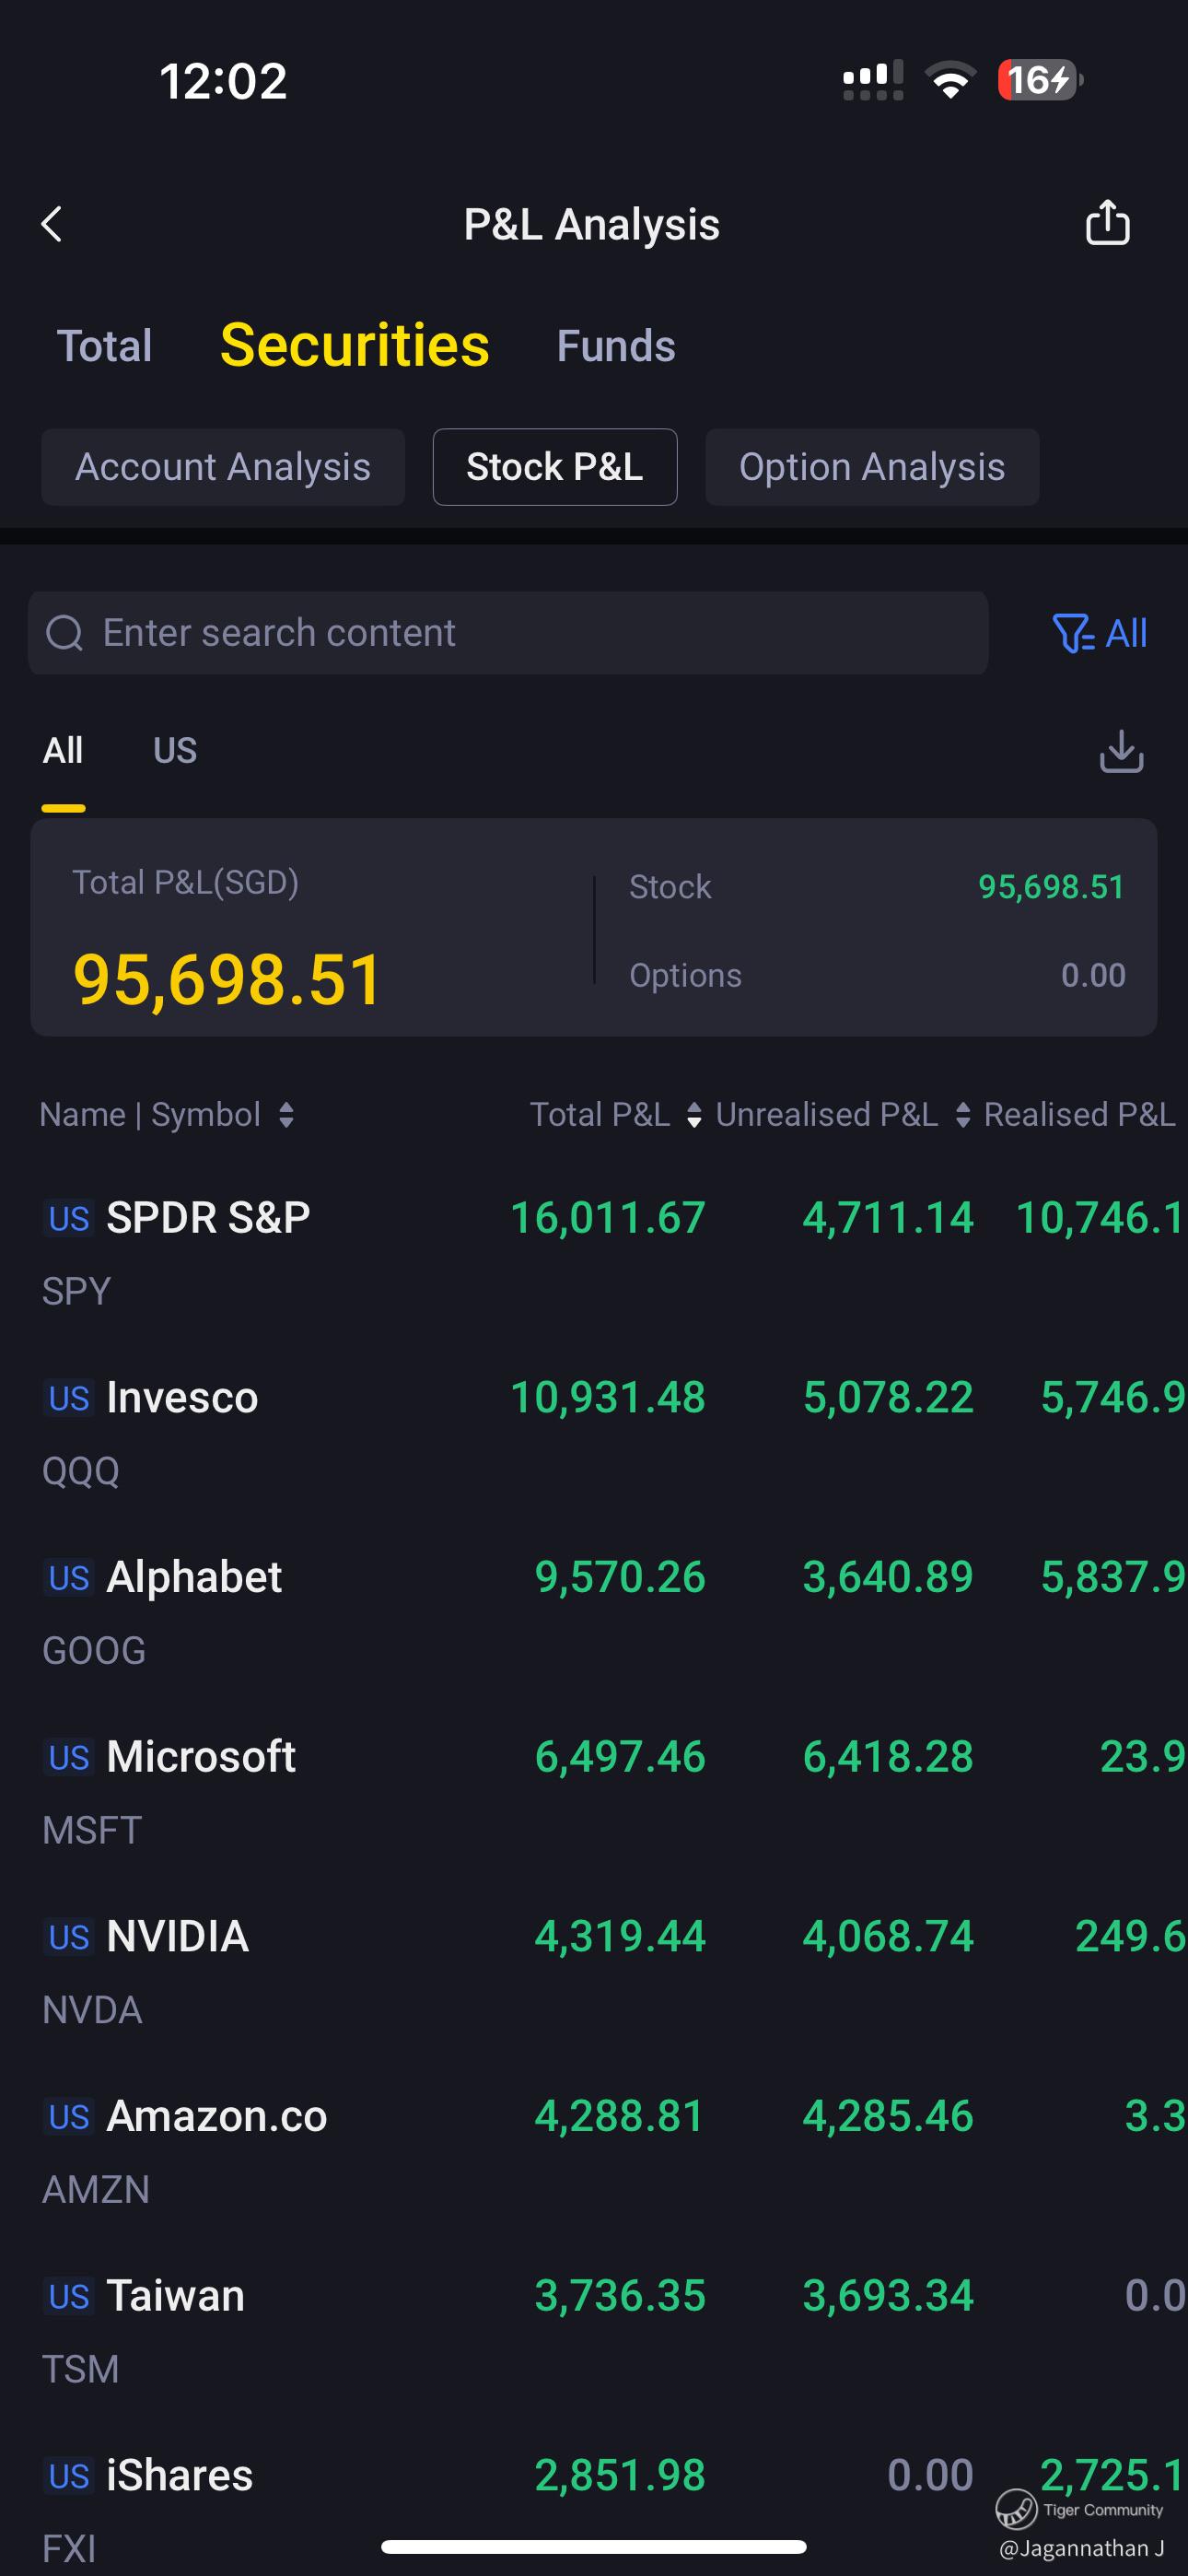This screenshot has width=1188, height=2576.
Task: Select the Account Analysis button
Action: pyautogui.click(x=223, y=467)
